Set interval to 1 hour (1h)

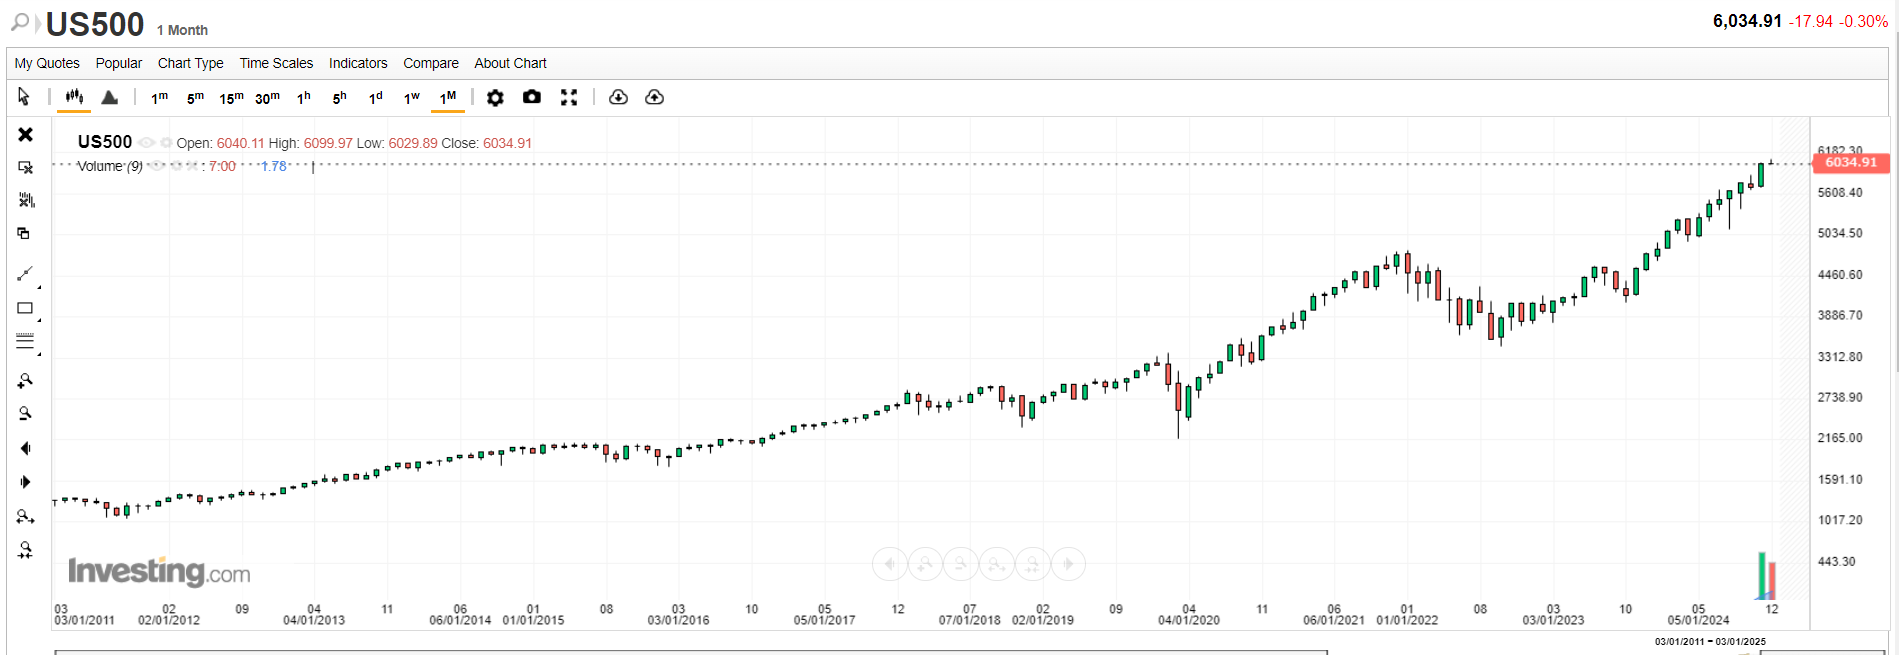(304, 97)
